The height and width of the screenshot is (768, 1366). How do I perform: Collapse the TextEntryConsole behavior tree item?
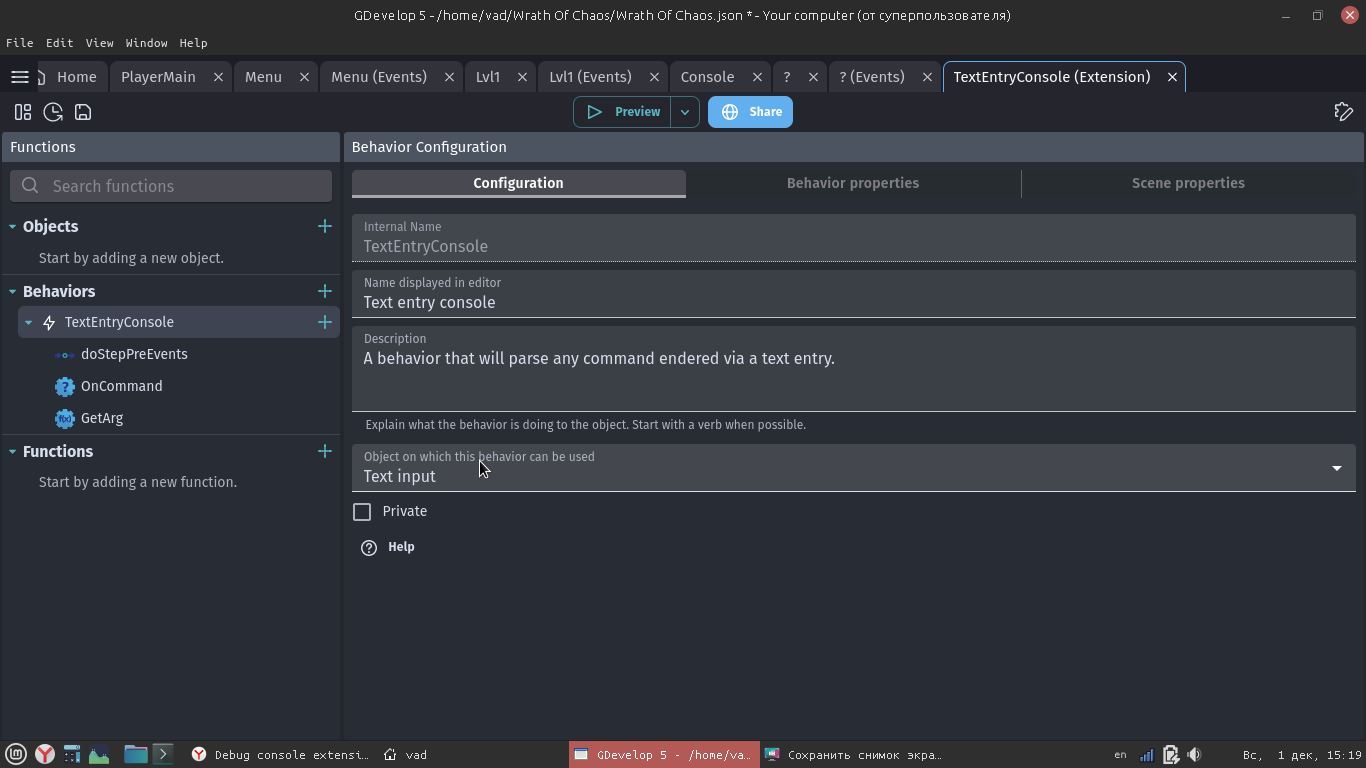(28, 322)
